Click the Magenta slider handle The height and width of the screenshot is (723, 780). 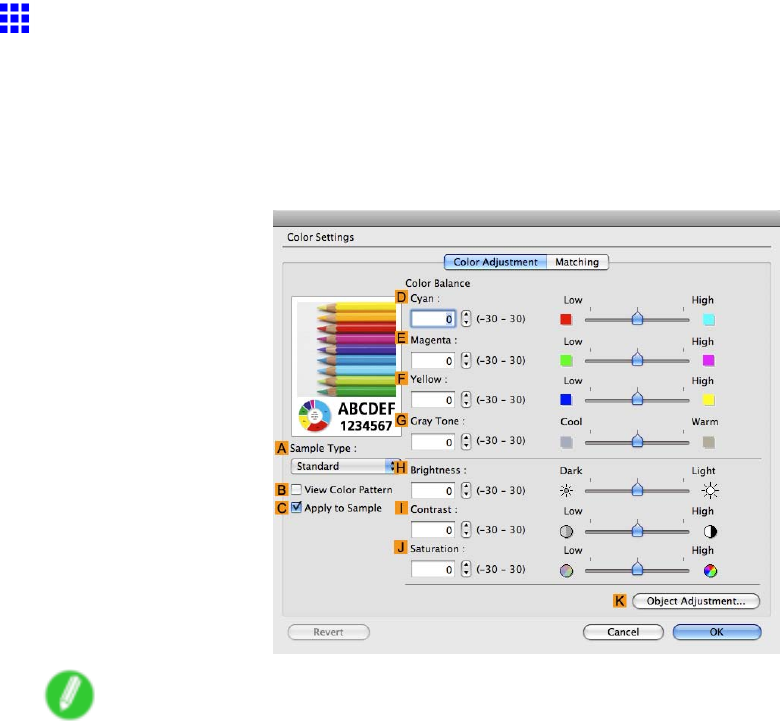(x=637, y=358)
